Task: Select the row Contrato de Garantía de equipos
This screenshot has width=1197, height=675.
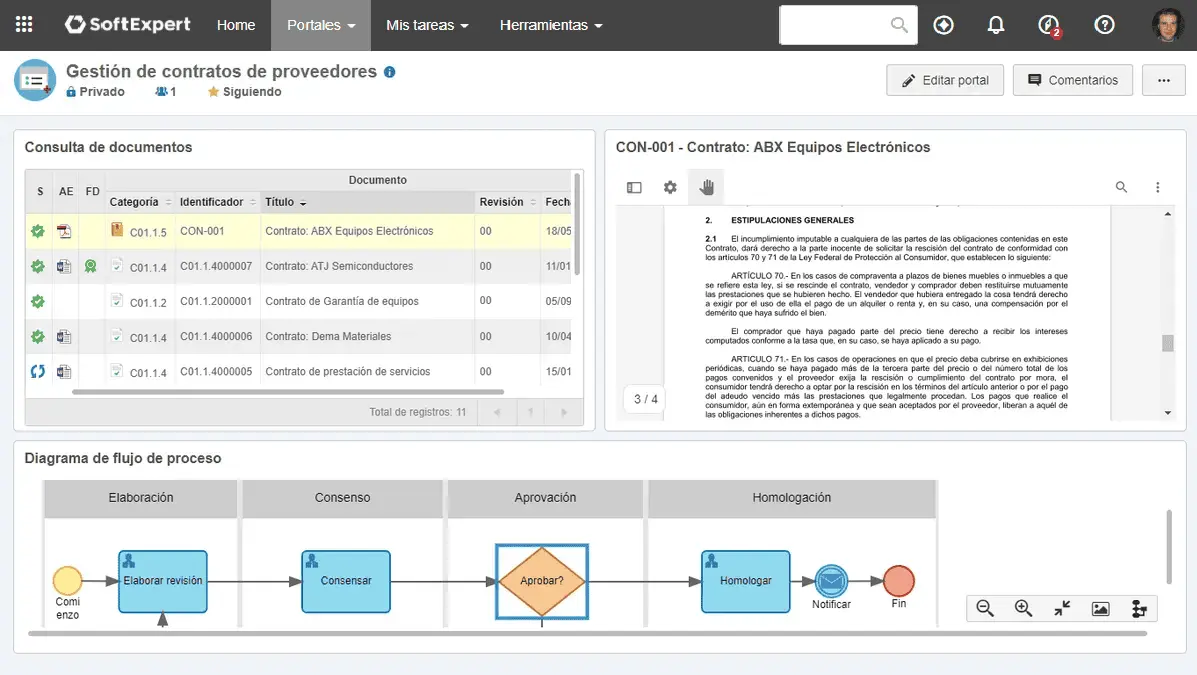Action: (298, 301)
